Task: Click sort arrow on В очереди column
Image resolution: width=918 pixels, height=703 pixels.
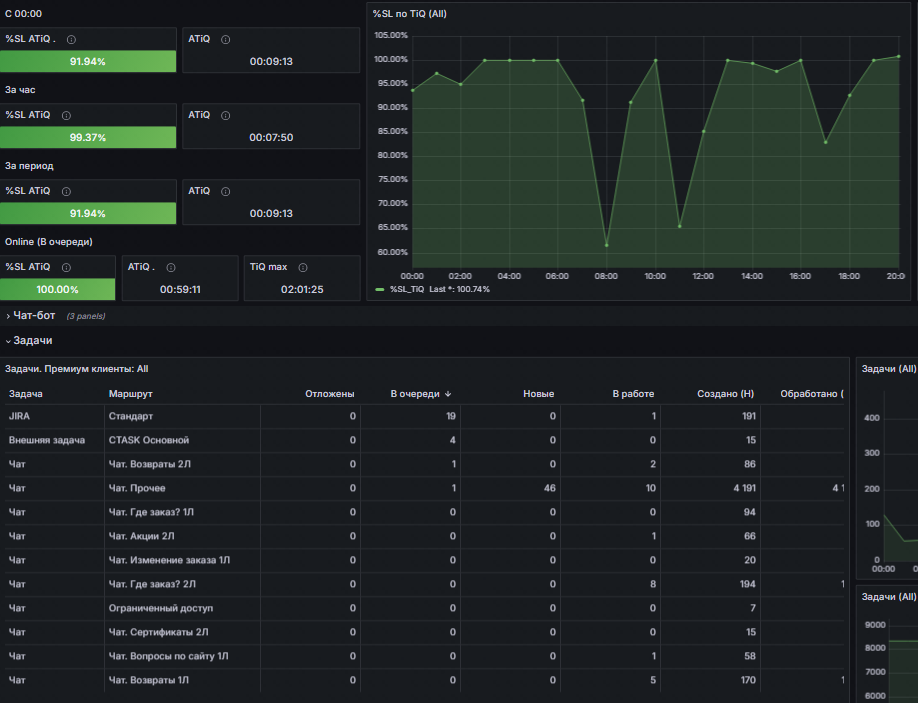Action: (x=448, y=394)
